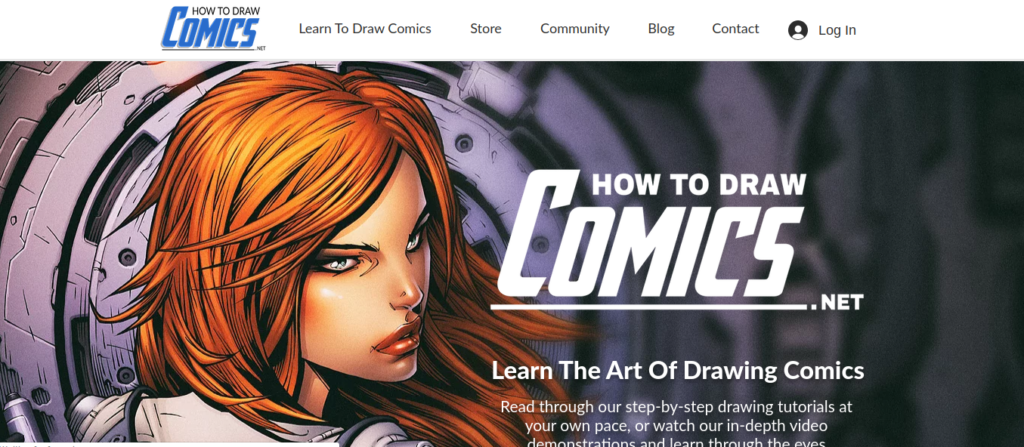This screenshot has height=447, width=1024.
Task: Click the Learn The Art Of Drawing Comics heading
Action: (x=678, y=371)
